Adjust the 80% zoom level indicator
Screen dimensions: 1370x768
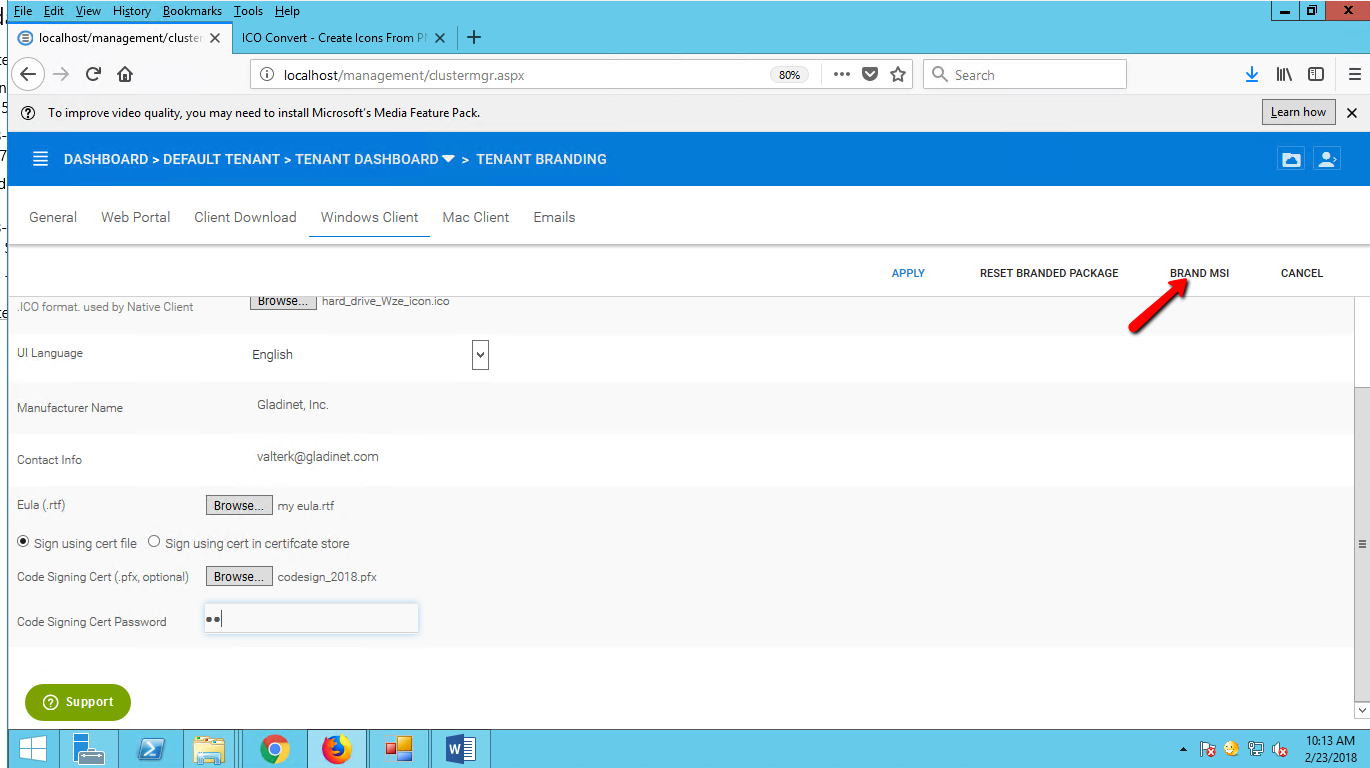[x=789, y=75]
